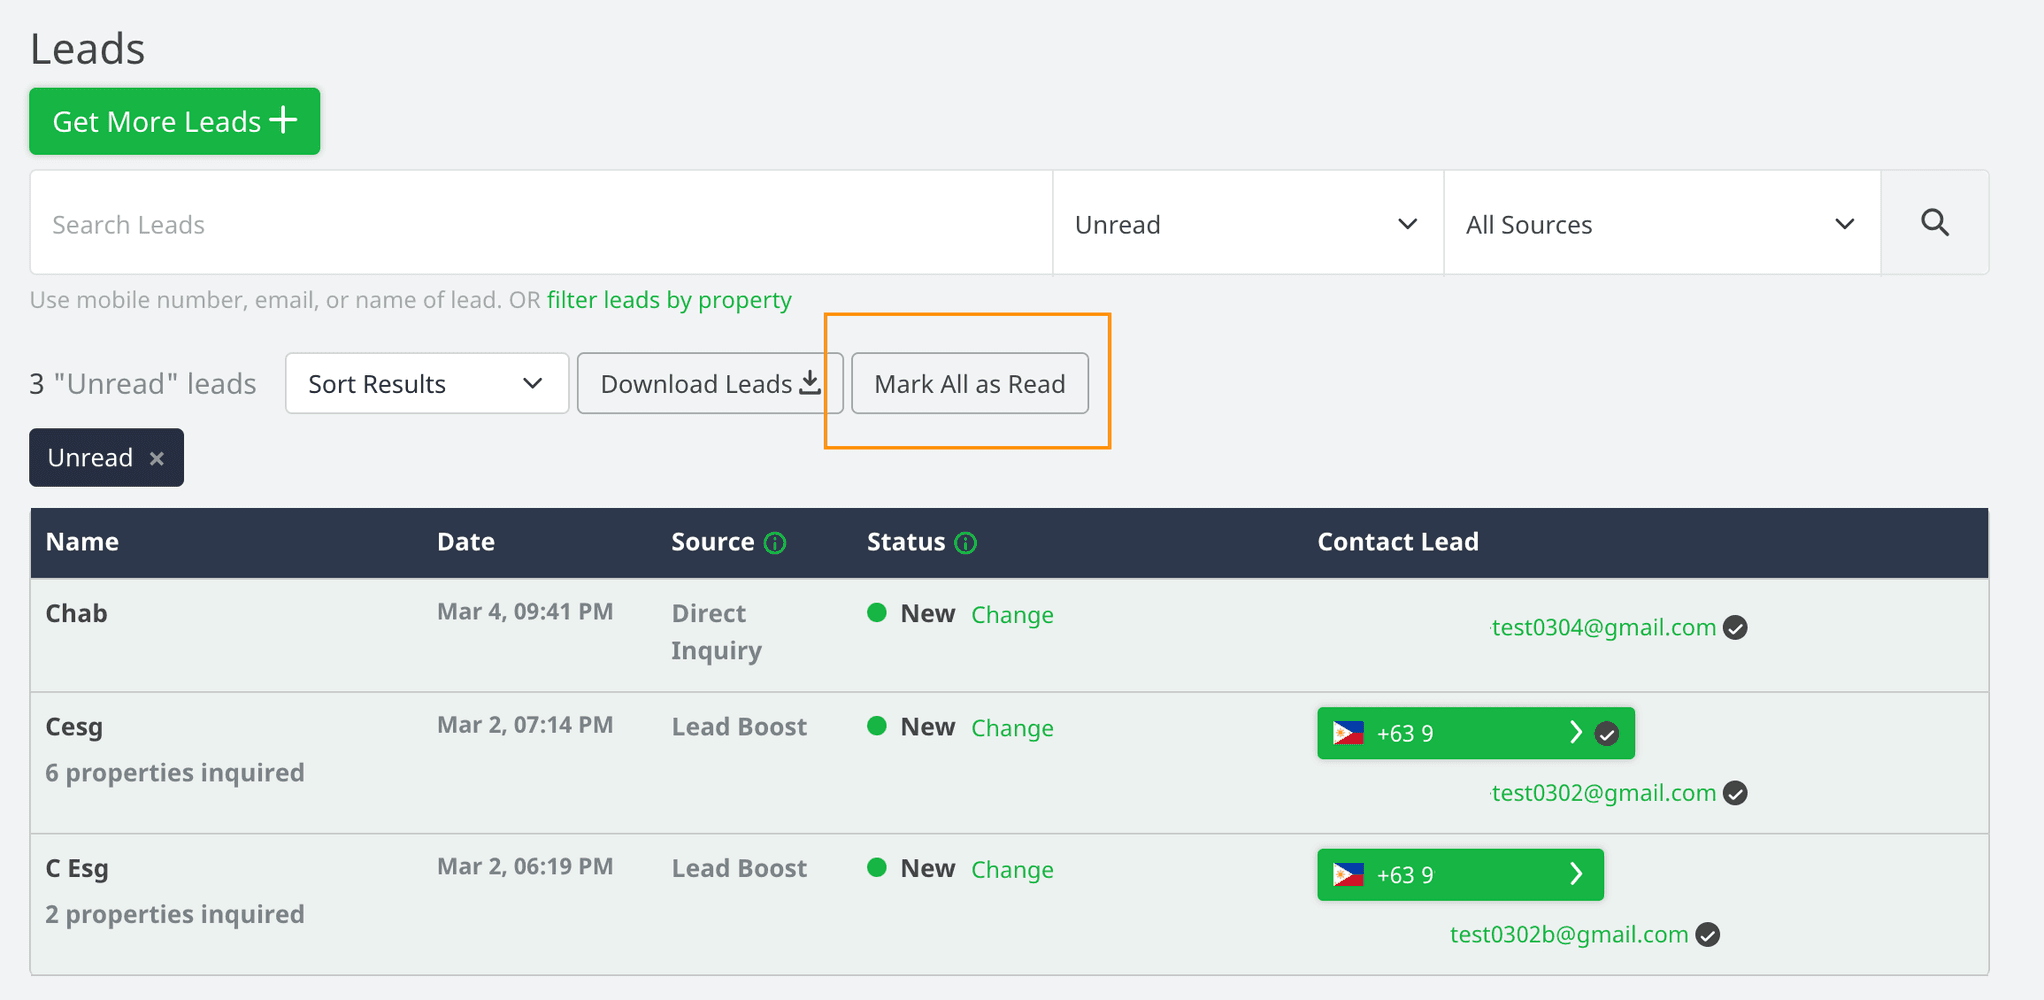Open the Unread status filter dropdown
The width and height of the screenshot is (2044, 1000).
[1246, 223]
